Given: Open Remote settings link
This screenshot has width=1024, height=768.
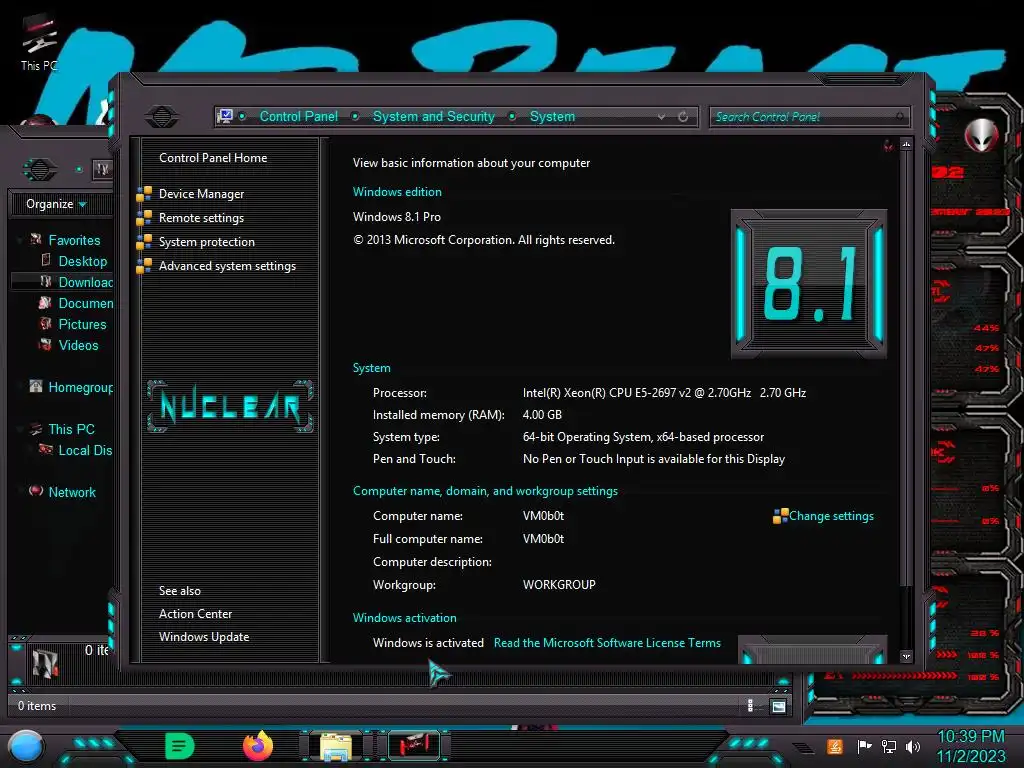Looking at the screenshot, I should point(201,218).
